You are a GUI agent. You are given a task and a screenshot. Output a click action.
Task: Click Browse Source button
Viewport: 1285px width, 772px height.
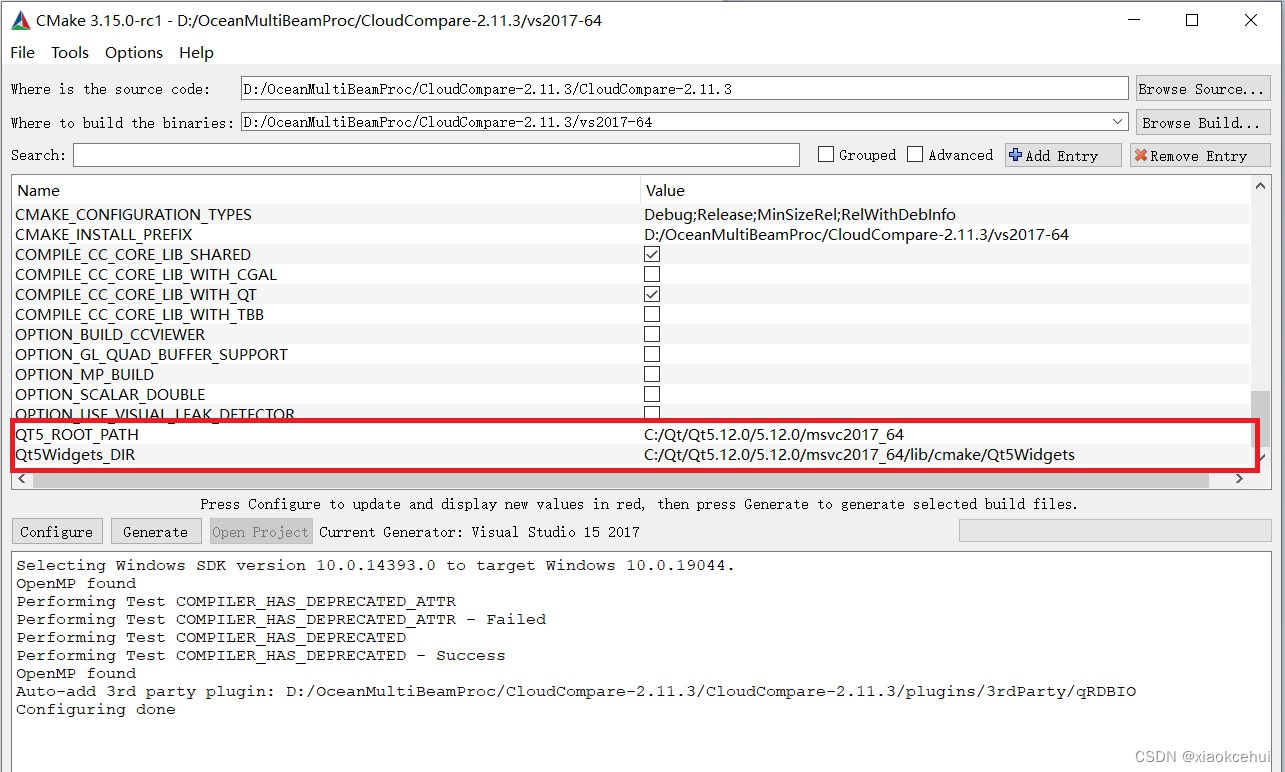pos(1202,88)
